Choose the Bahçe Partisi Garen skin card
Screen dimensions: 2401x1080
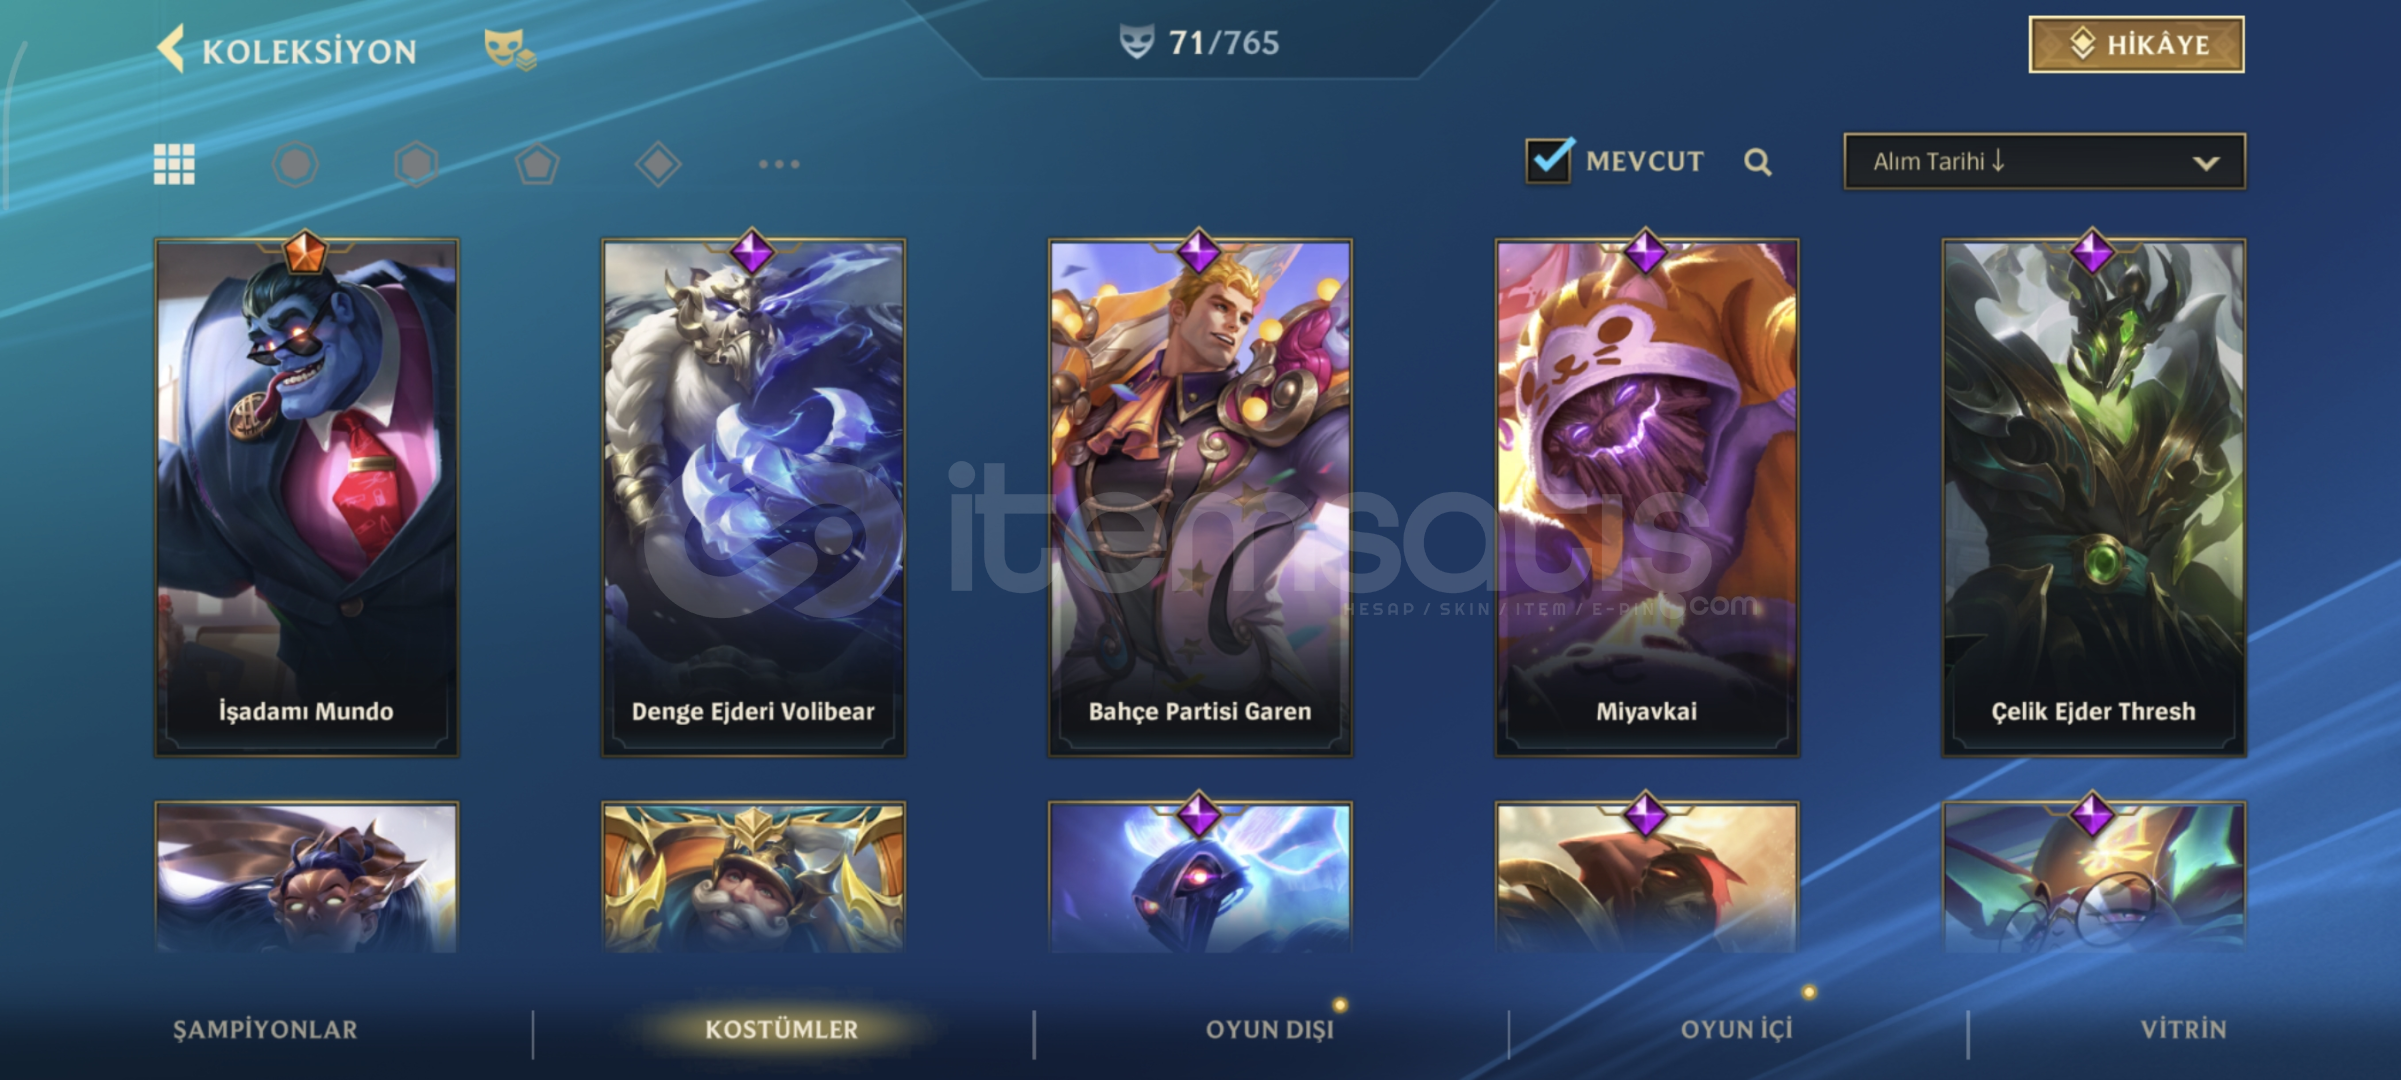(1200, 497)
